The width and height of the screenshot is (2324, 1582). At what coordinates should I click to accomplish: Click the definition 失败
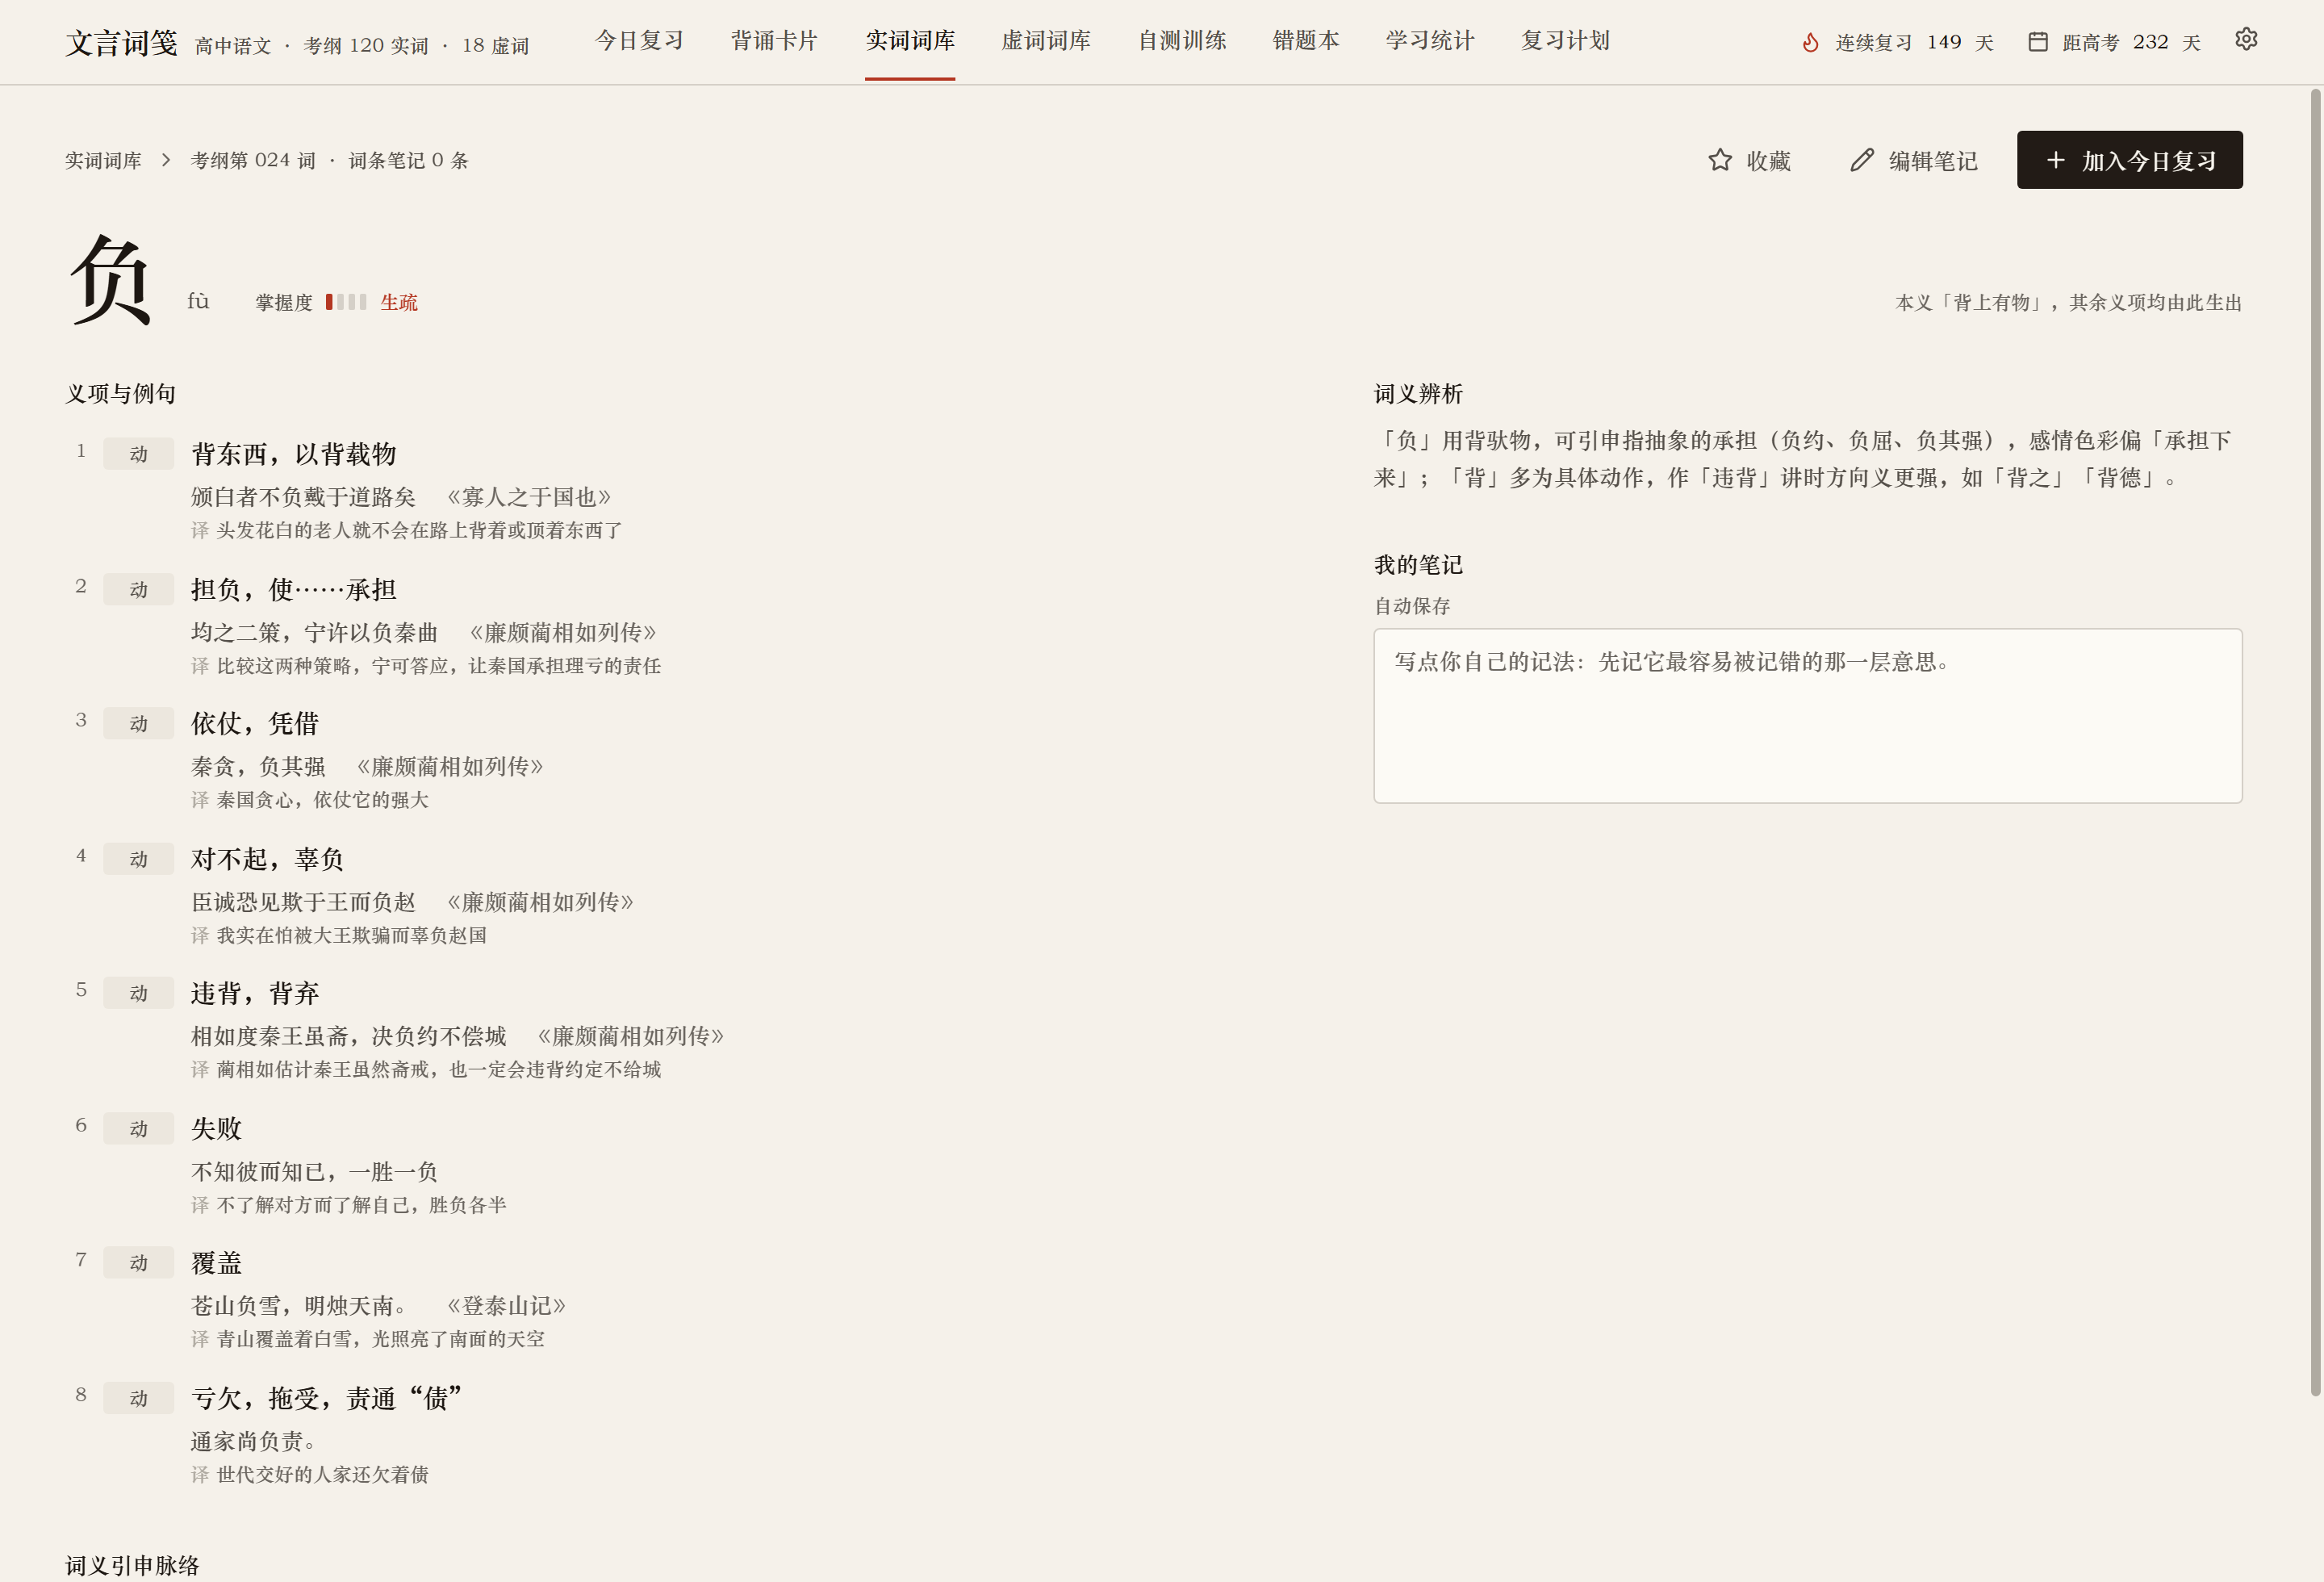[x=216, y=1129]
